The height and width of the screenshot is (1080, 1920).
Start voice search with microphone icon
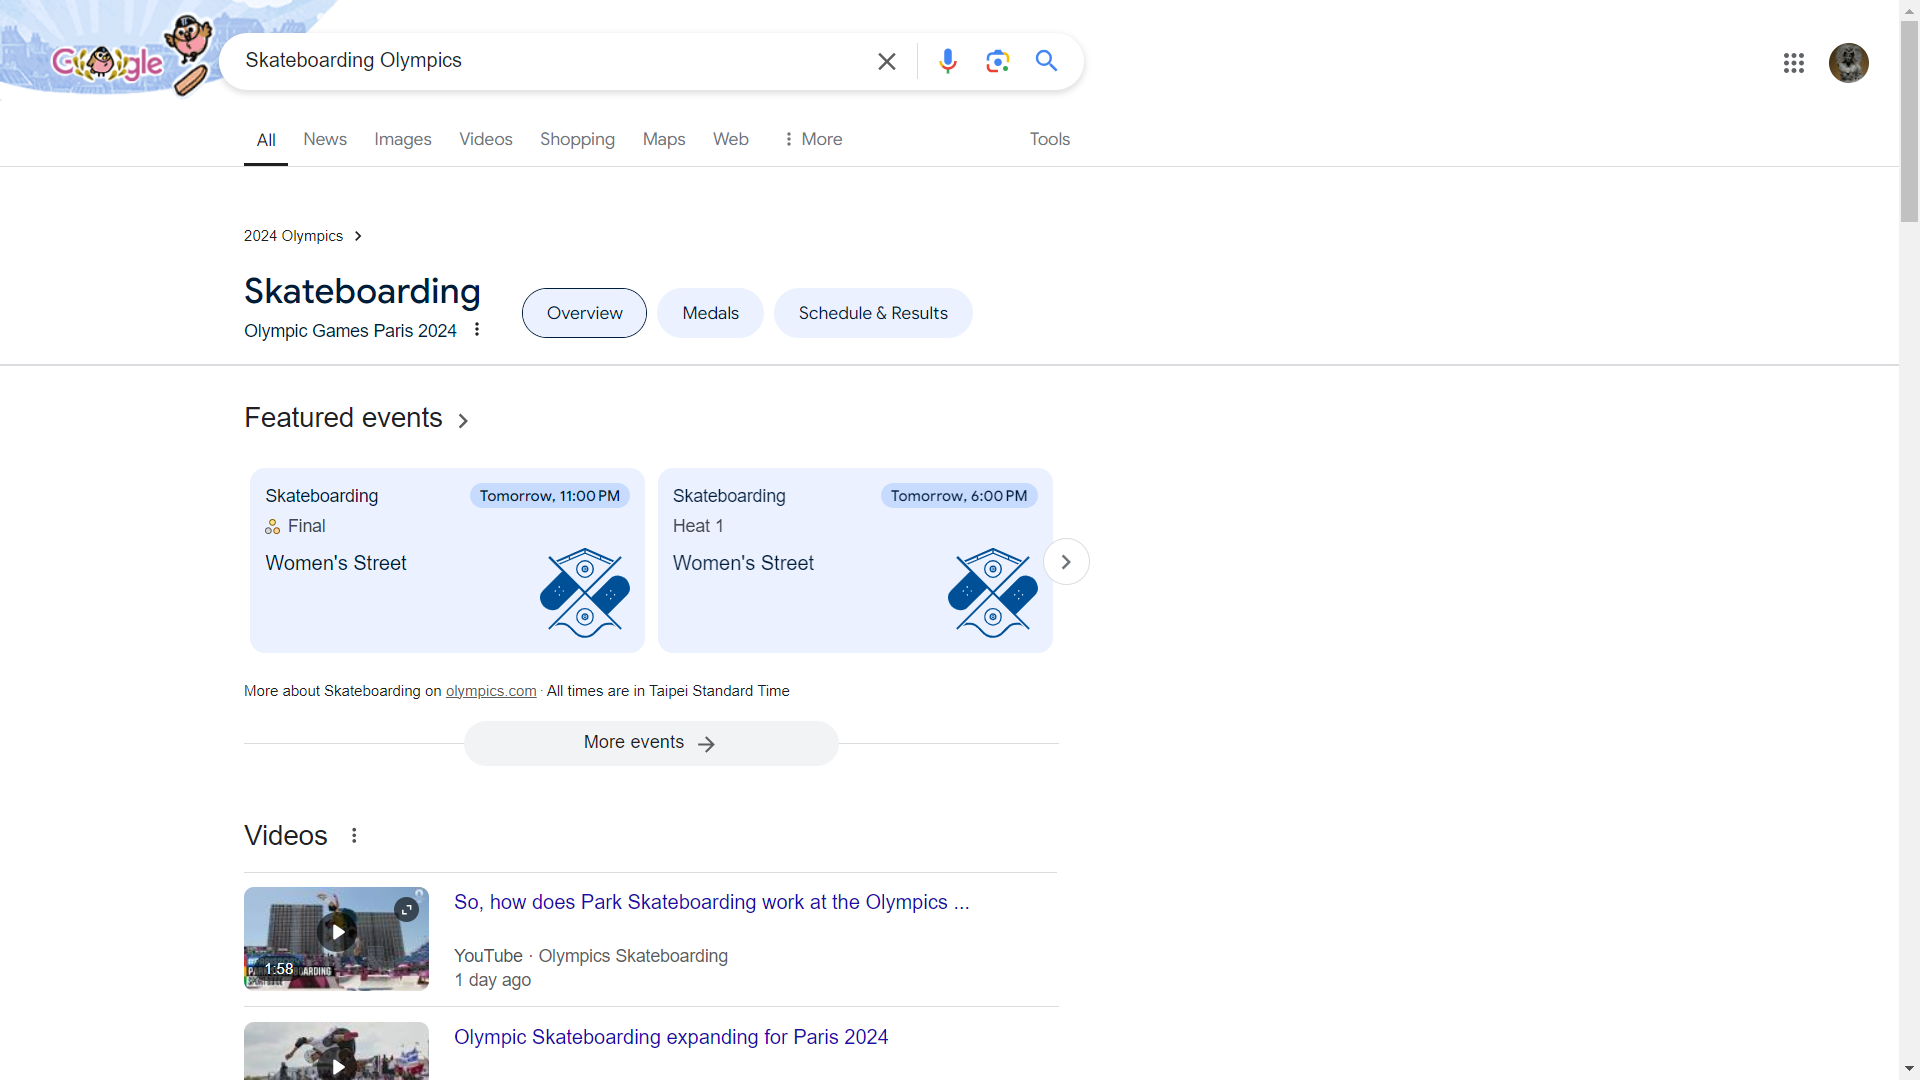pos(948,61)
